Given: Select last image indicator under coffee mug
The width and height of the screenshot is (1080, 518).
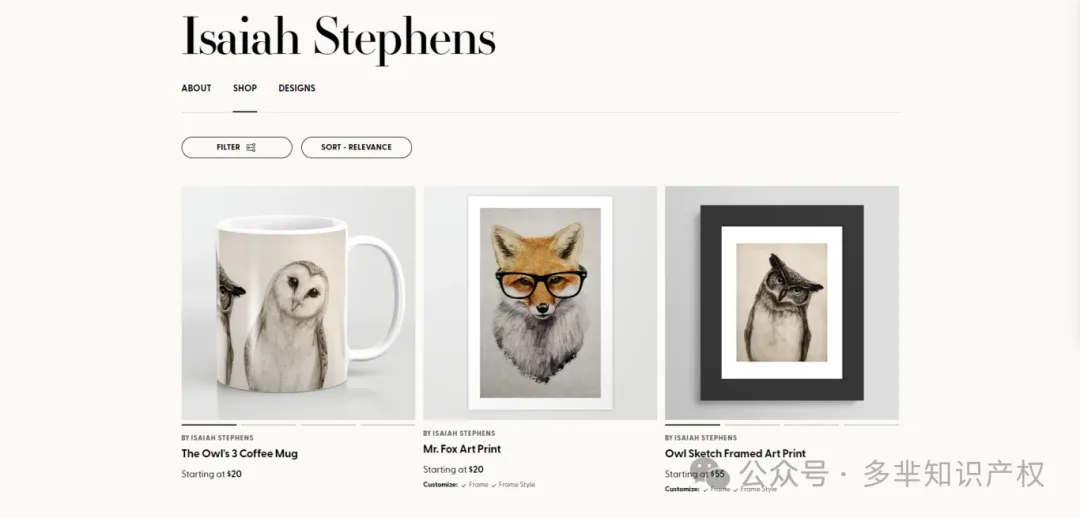Looking at the screenshot, I should (x=388, y=425).
